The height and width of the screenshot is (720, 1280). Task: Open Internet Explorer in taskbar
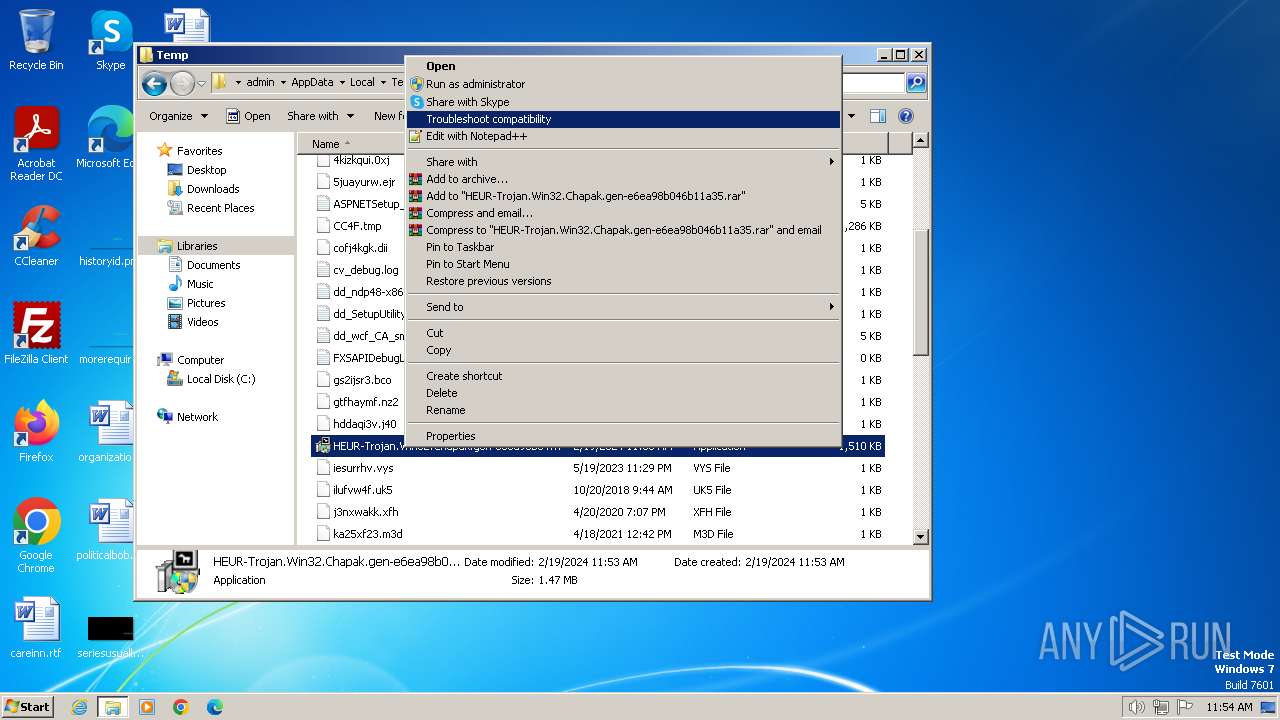pos(79,707)
